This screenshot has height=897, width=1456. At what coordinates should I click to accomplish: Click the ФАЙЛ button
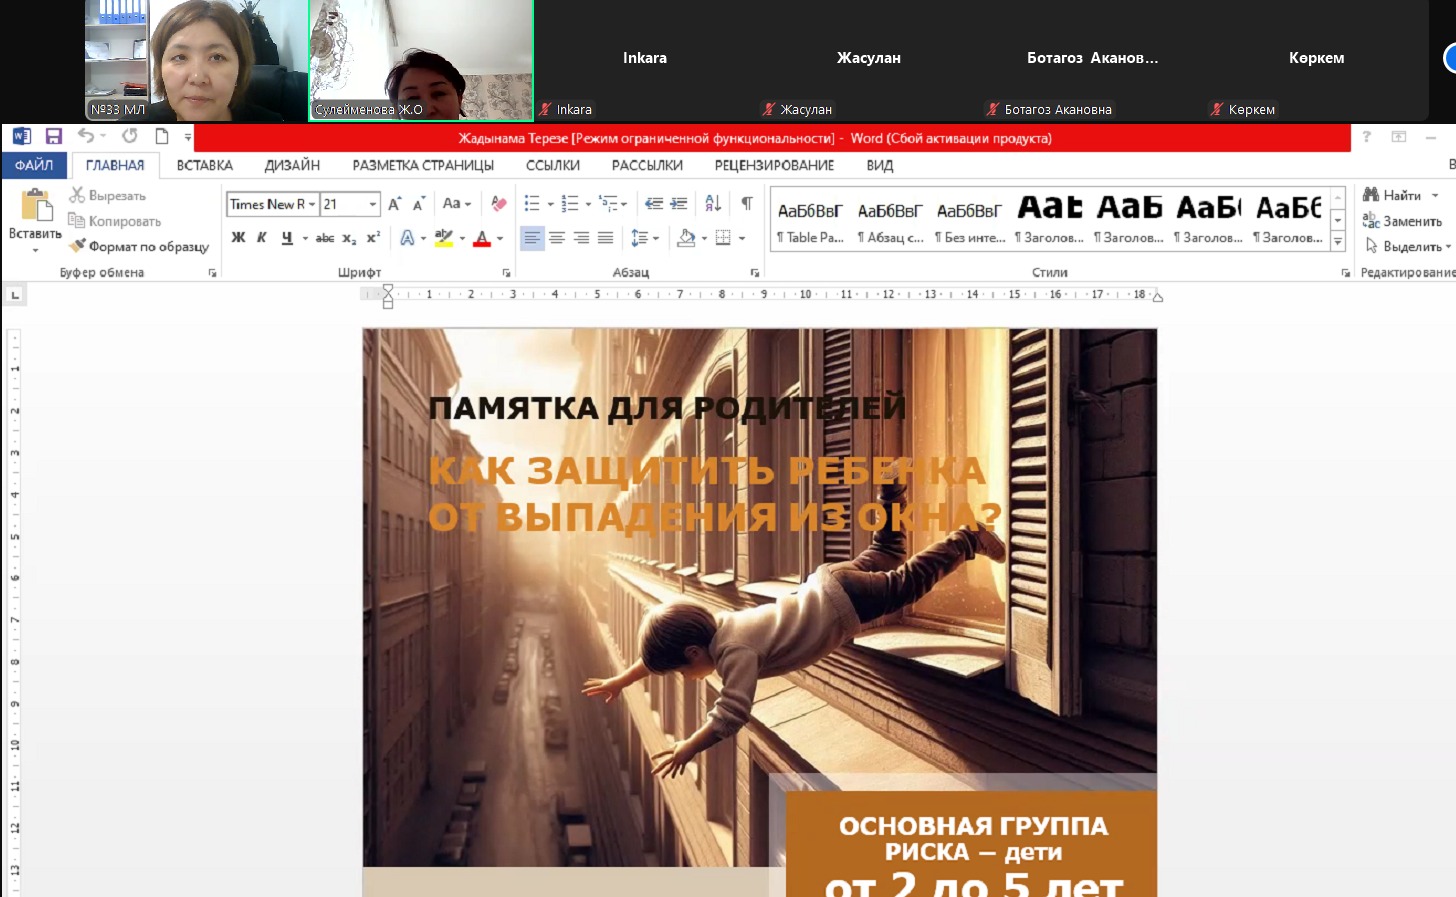point(34,165)
